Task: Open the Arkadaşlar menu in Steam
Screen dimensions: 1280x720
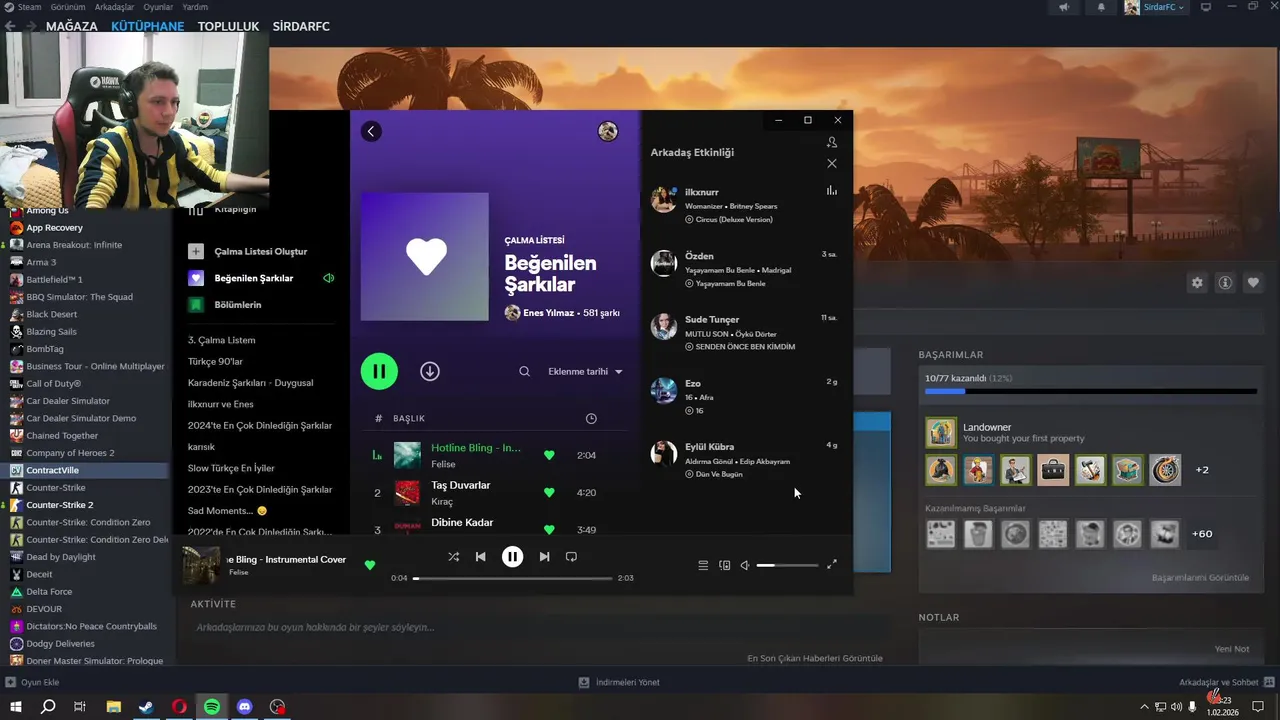Action: click(114, 7)
